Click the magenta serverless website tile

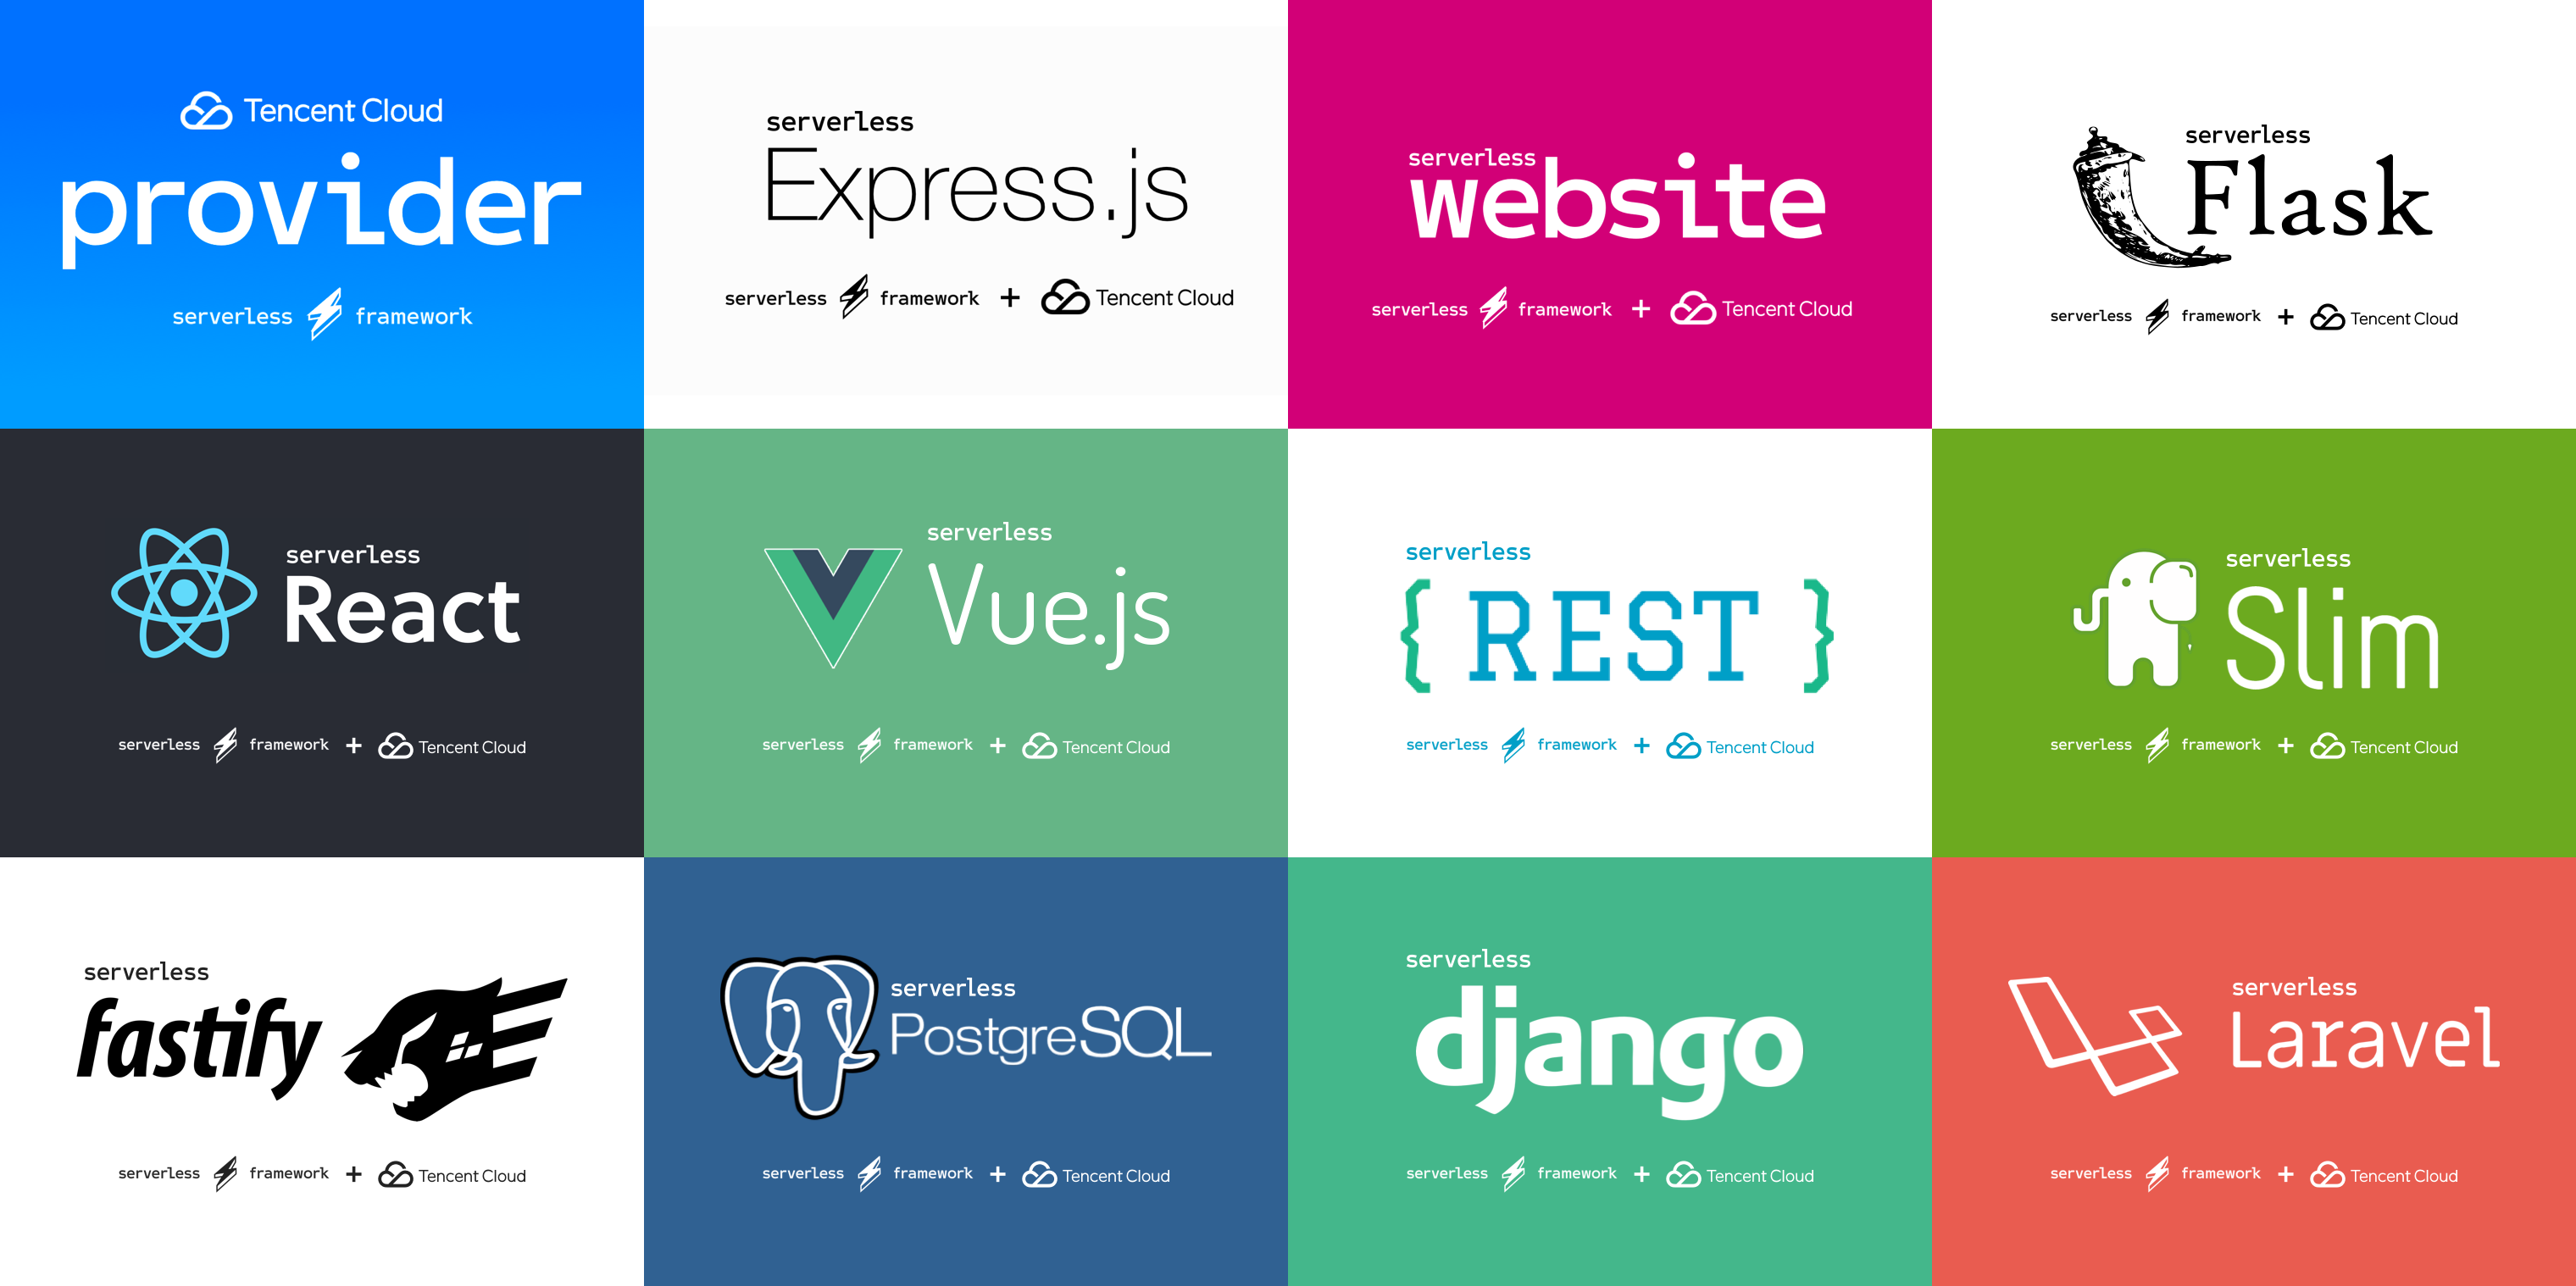click(x=1610, y=213)
